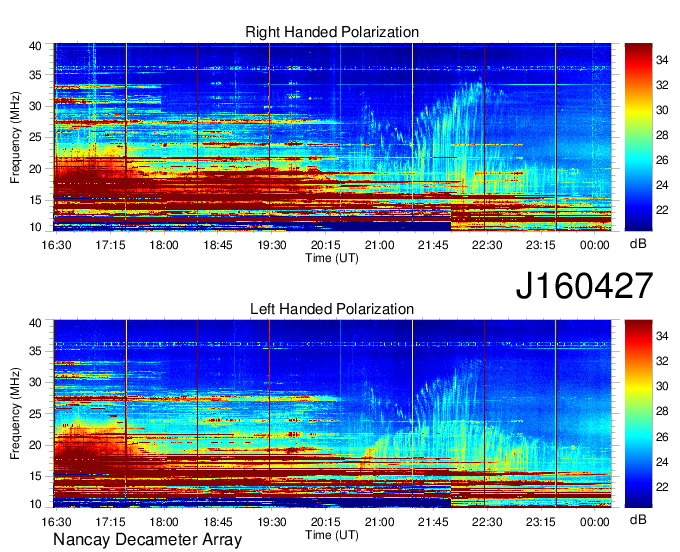Select the "J160427" observation identifier text

tap(584, 285)
